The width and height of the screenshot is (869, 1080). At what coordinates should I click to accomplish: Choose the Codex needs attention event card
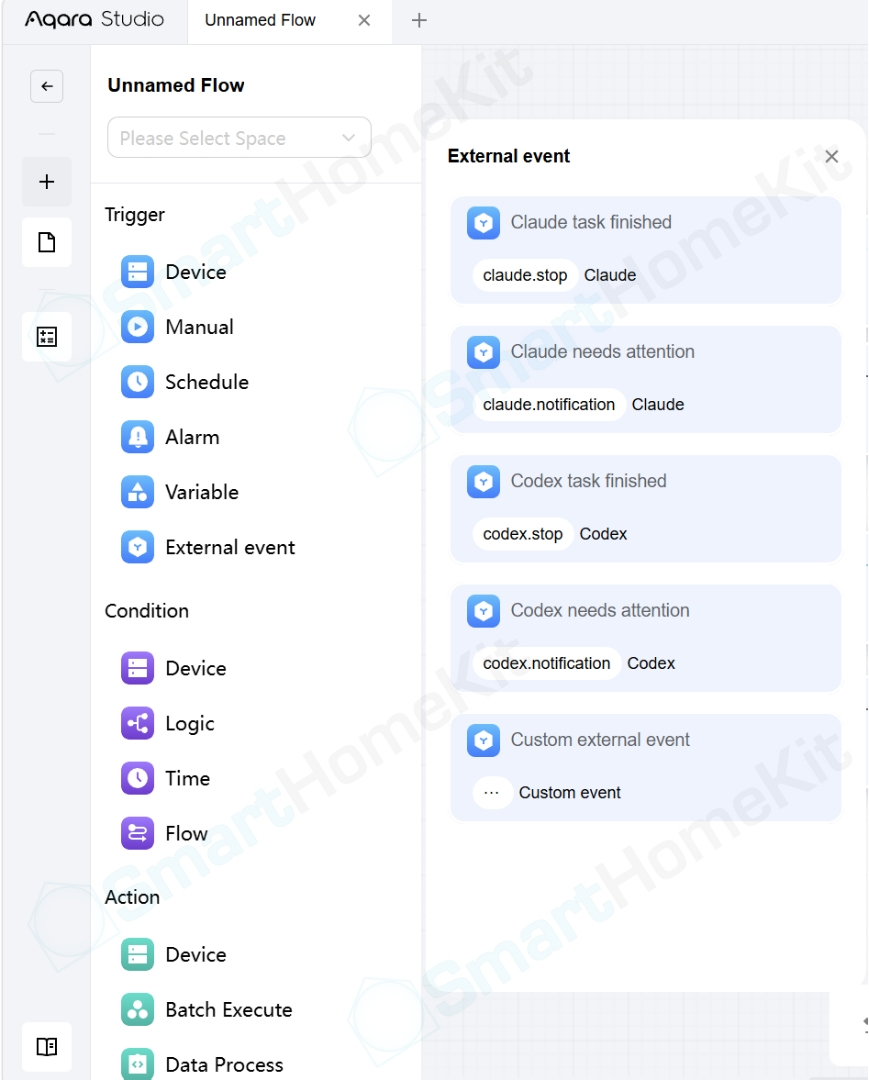tap(646, 638)
